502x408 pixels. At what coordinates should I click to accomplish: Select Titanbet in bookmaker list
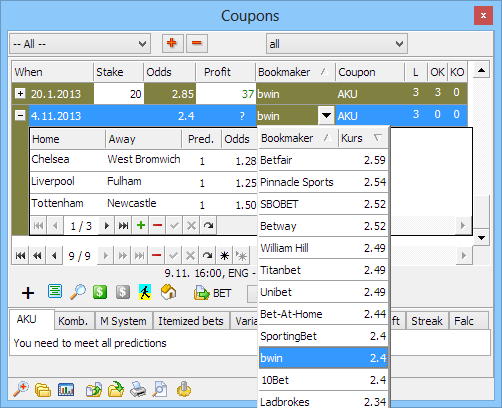click(323, 270)
